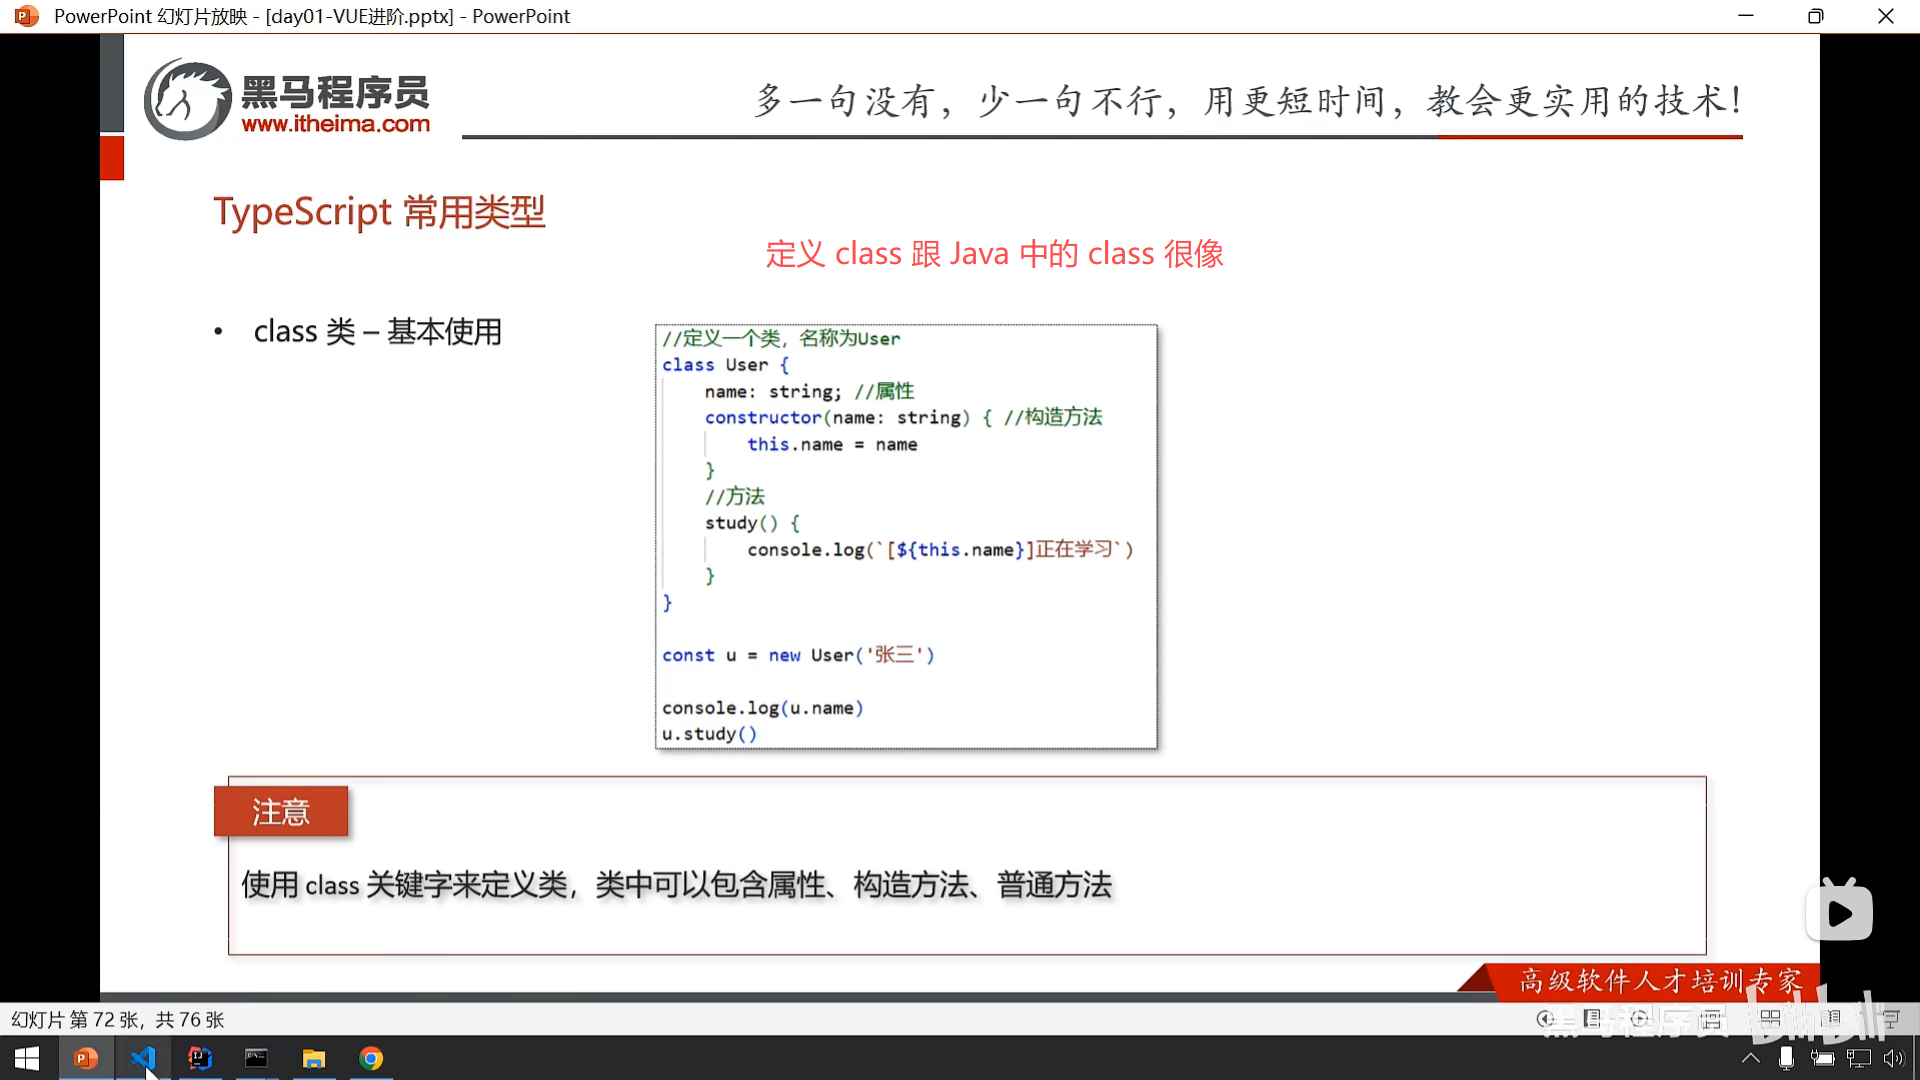Show hidden system tray icons

pyautogui.click(x=1750, y=1058)
